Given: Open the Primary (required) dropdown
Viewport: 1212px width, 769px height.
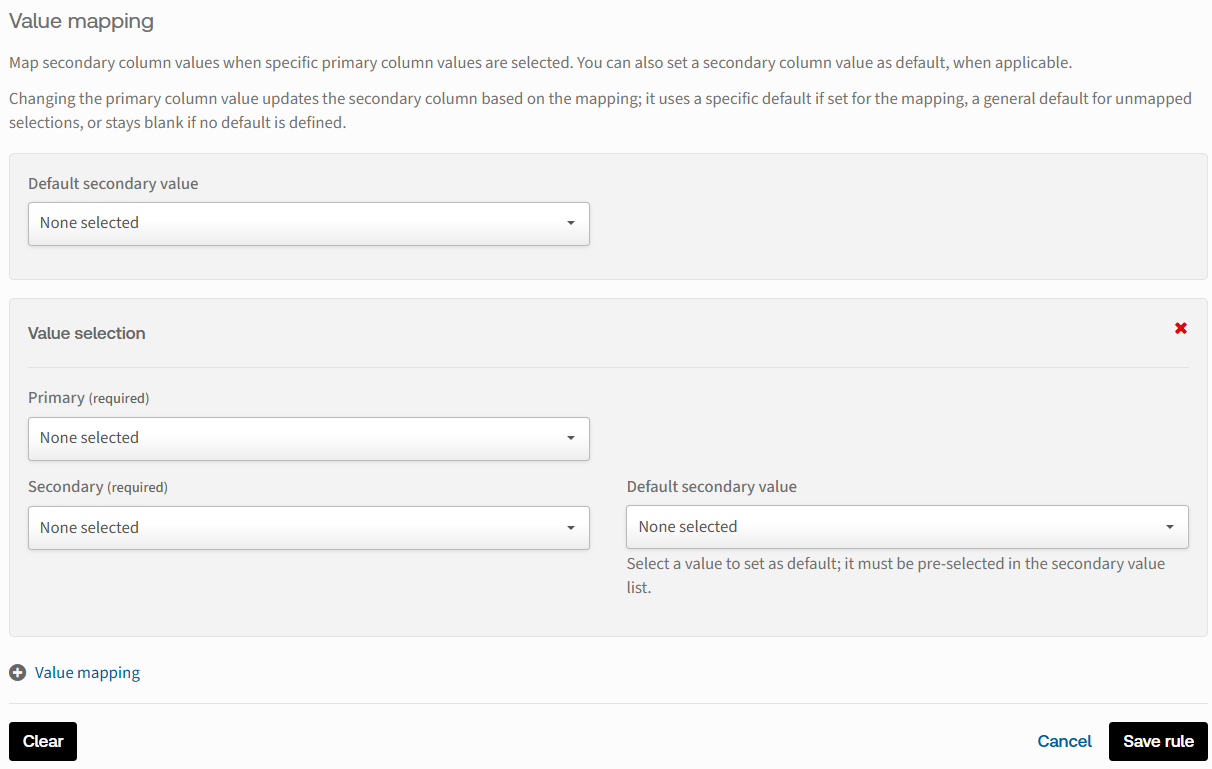Looking at the screenshot, I should tap(308, 438).
